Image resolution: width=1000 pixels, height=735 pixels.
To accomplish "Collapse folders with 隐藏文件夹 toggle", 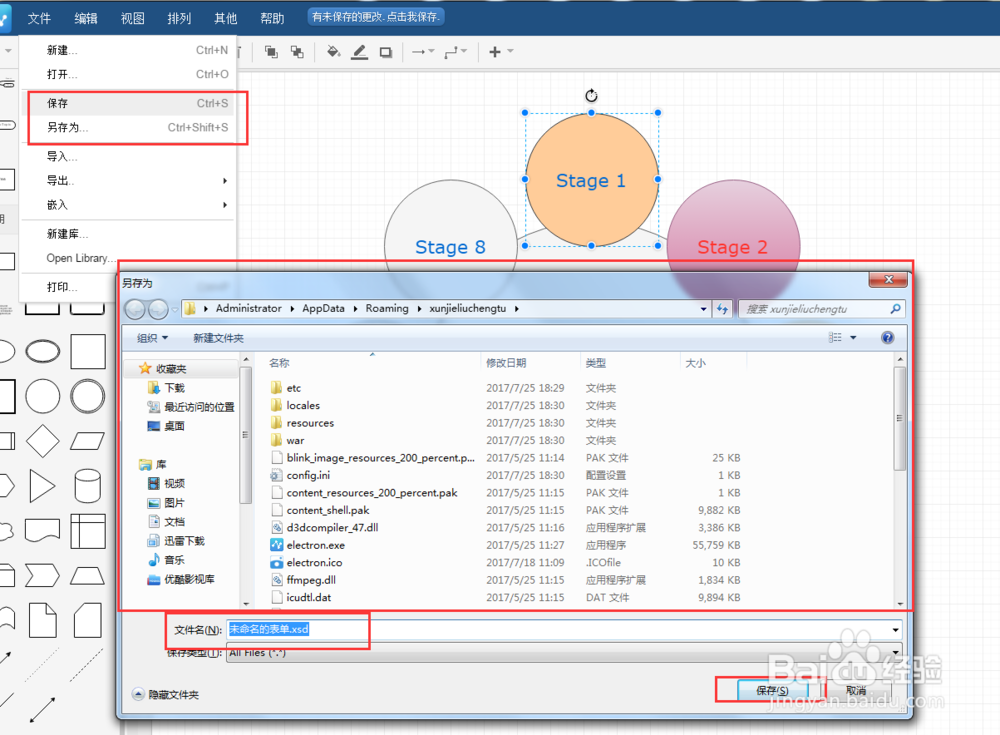I will 166,694.
